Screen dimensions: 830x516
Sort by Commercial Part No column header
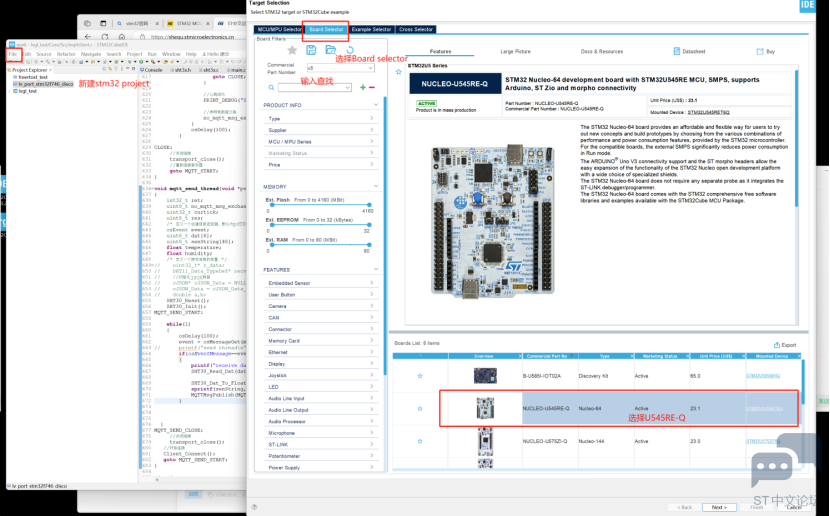(547, 356)
